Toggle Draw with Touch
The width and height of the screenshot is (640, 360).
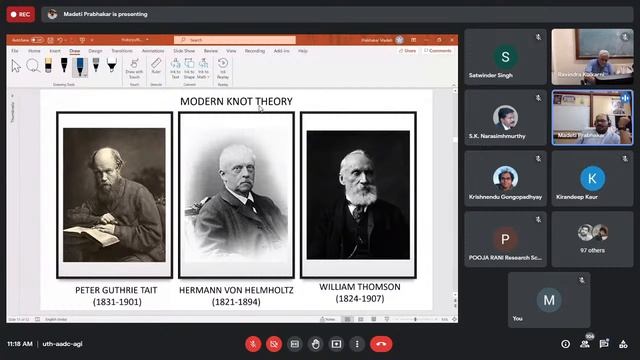(134, 69)
